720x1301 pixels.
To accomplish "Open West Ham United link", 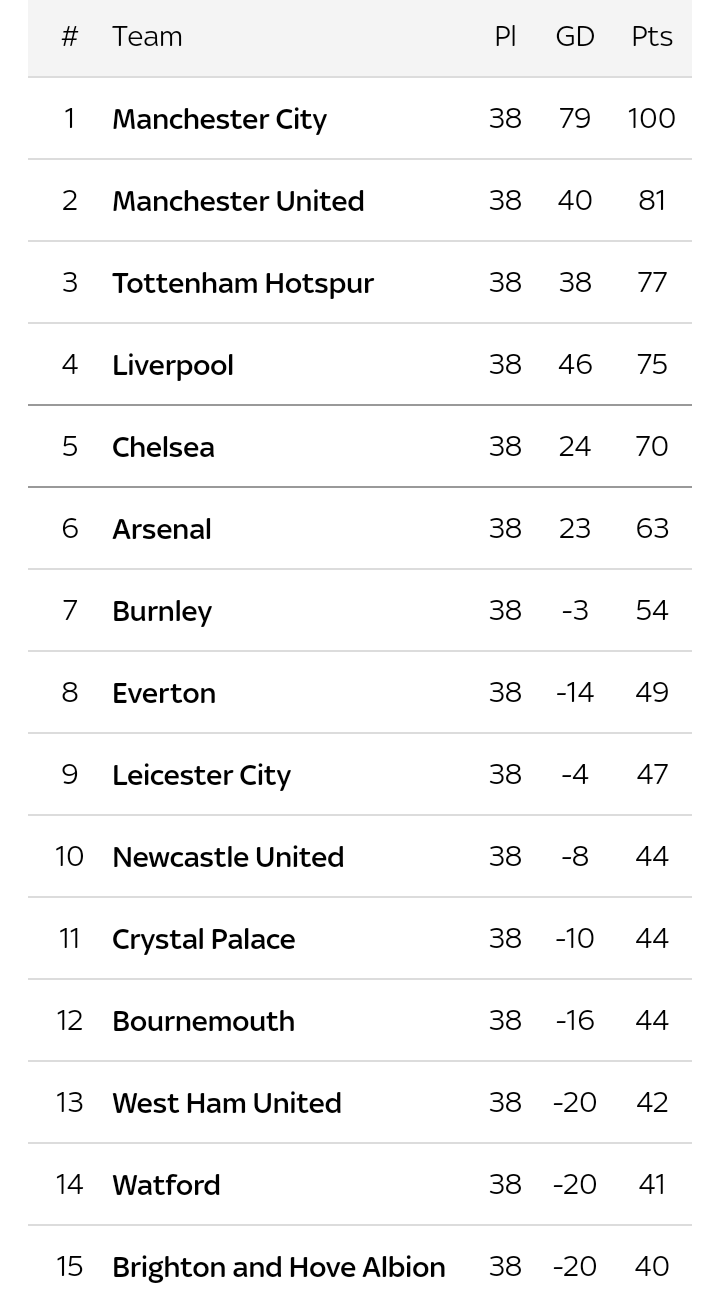I will (x=227, y=1103).
